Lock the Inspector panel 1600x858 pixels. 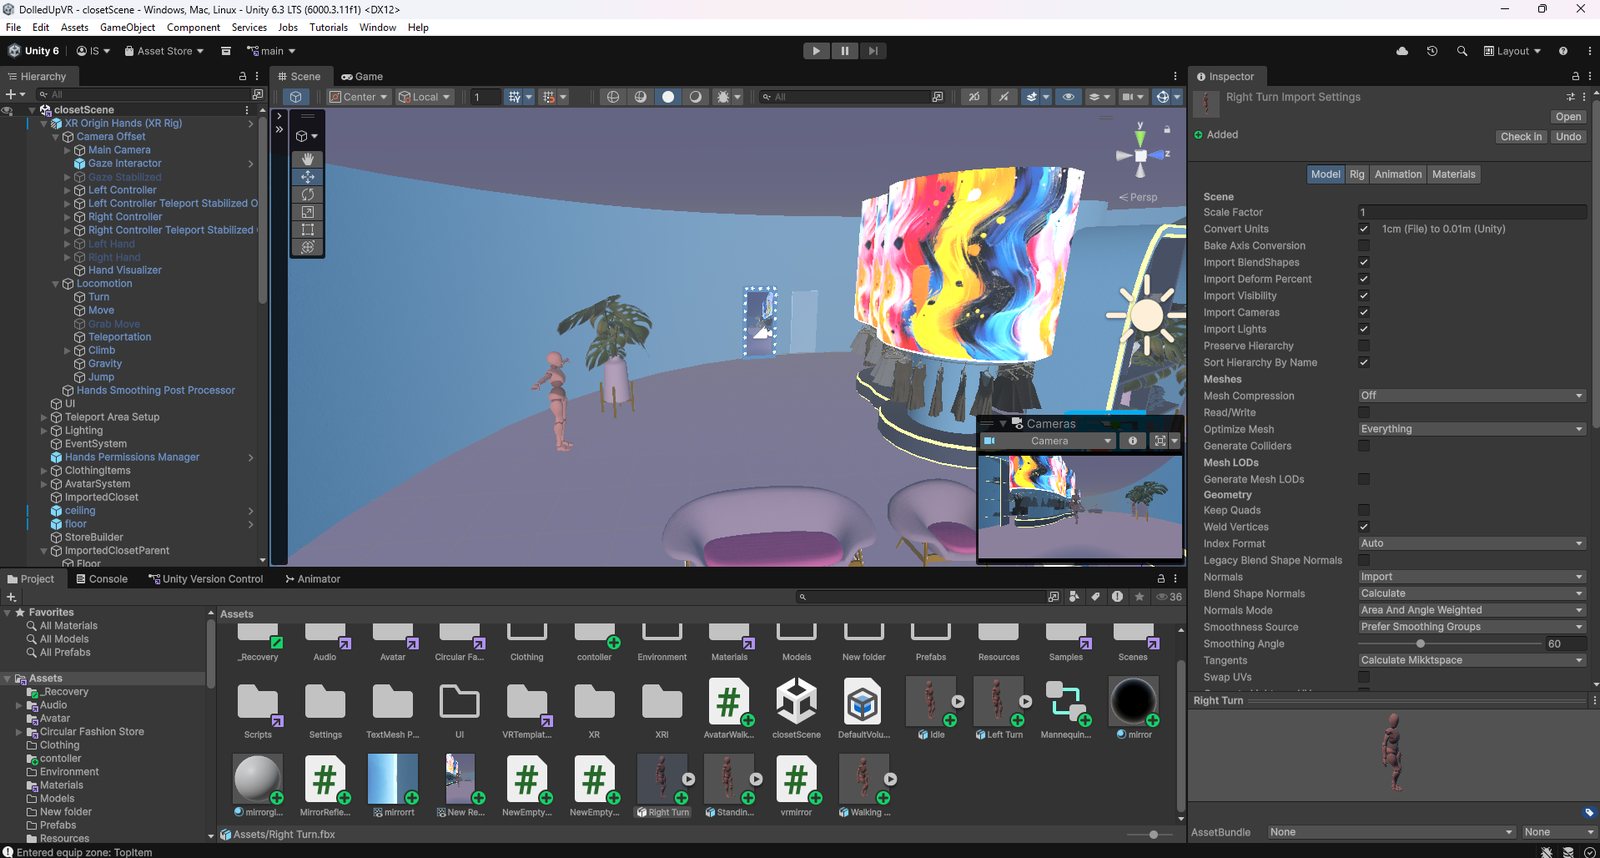tap(1575, 76)
